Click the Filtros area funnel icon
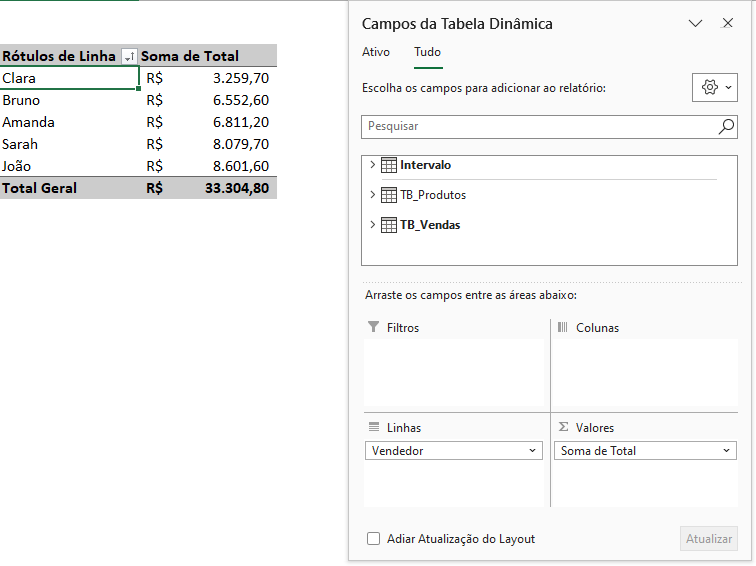This screenshot has width=756, height=566. click(x=373, y=327)
